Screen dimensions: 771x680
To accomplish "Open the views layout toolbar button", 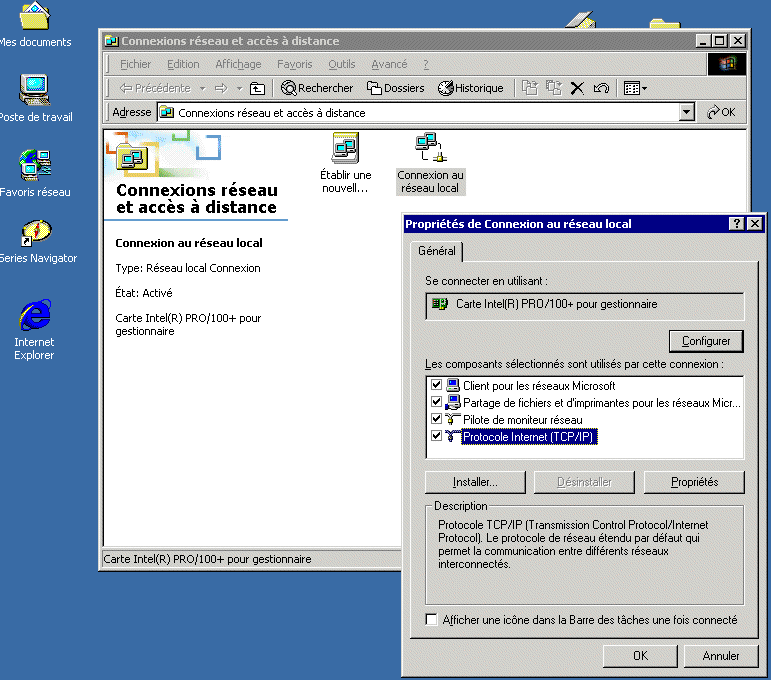I will [635, 89].
